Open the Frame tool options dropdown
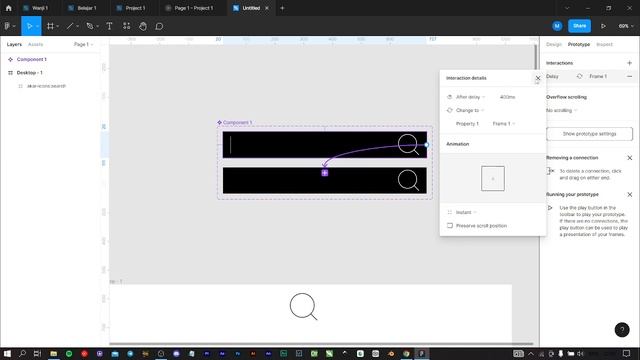The height and width of the screenshot is (360, 640). tap(58, 26)
